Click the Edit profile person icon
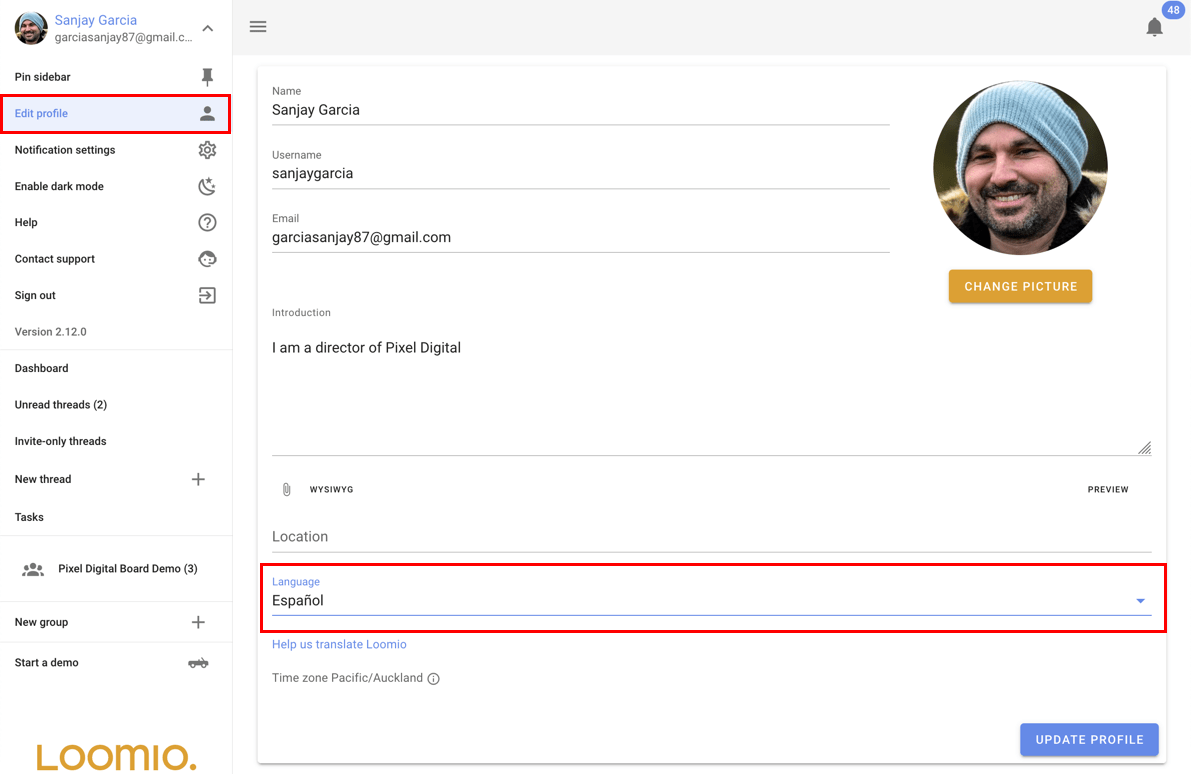1191x774 pixels. 207,114
